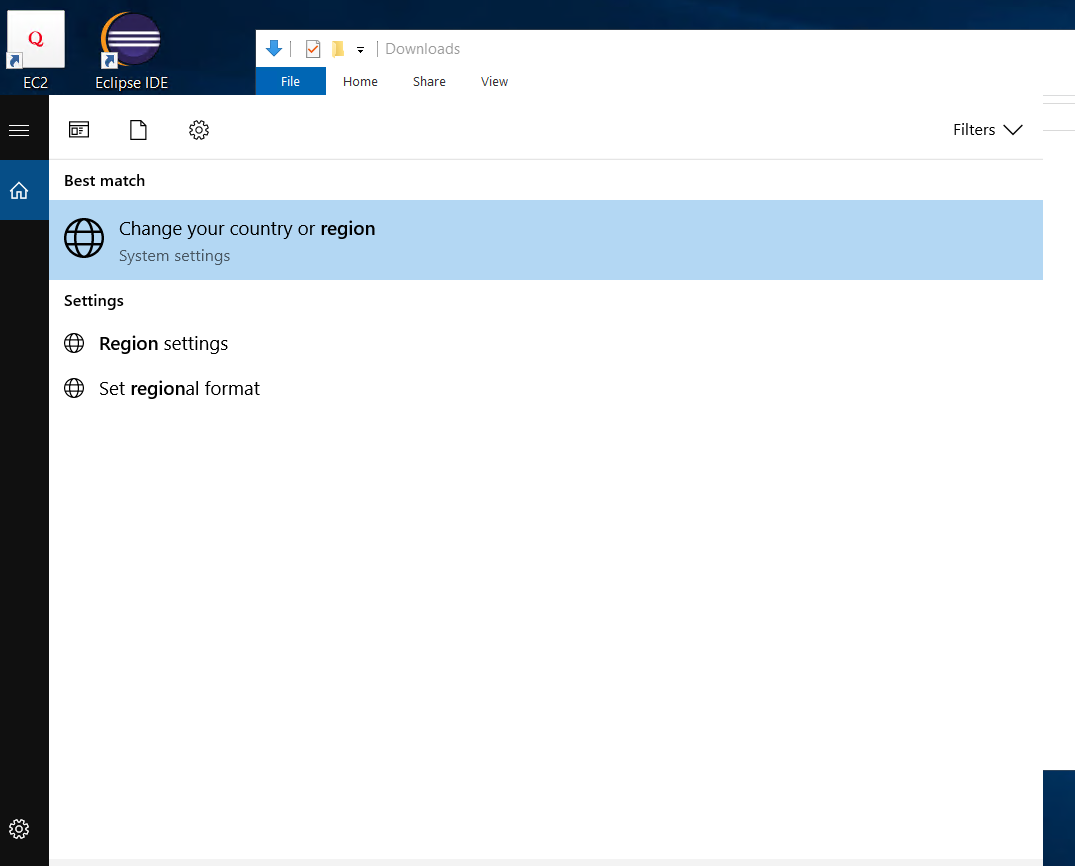Select the Home icon in sidebar
This screenshot has height=866, width=1075.
19,191
